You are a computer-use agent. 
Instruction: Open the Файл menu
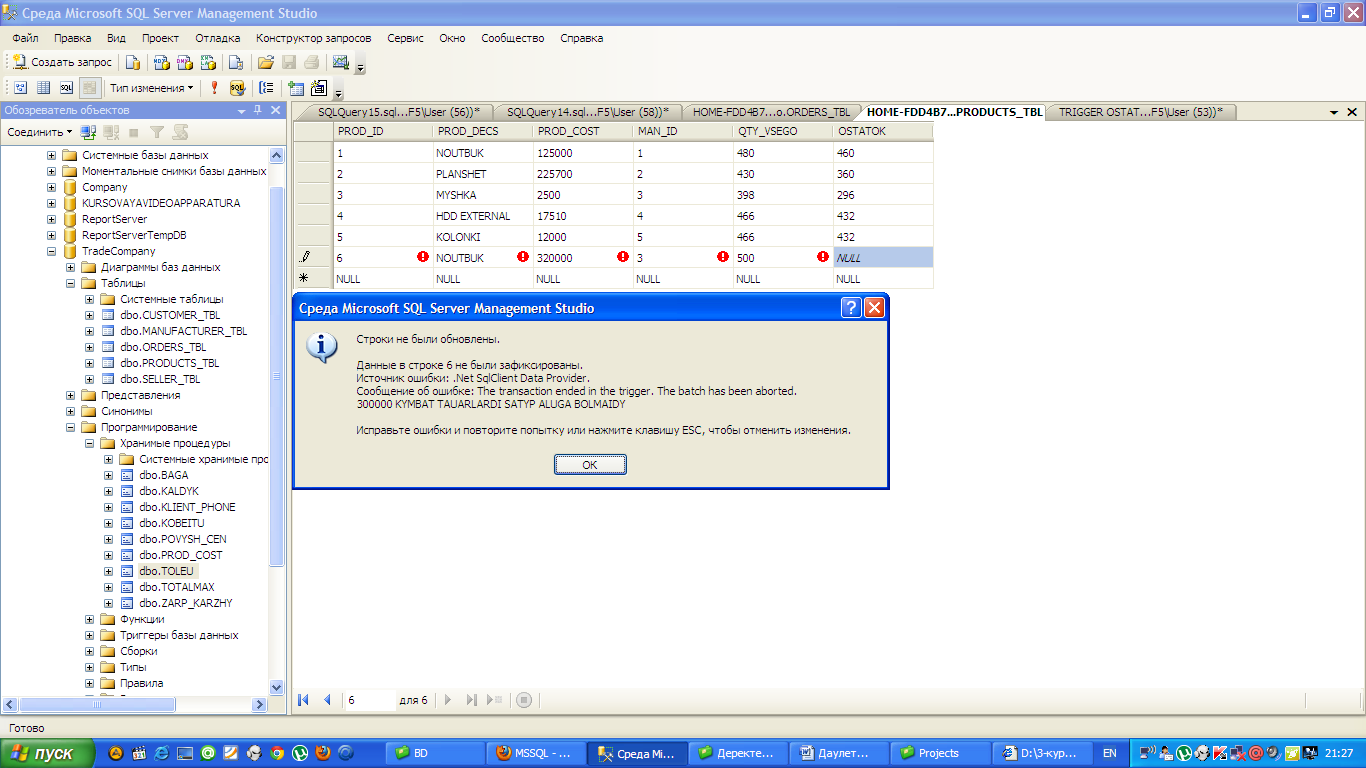click(x=25, y=38)
